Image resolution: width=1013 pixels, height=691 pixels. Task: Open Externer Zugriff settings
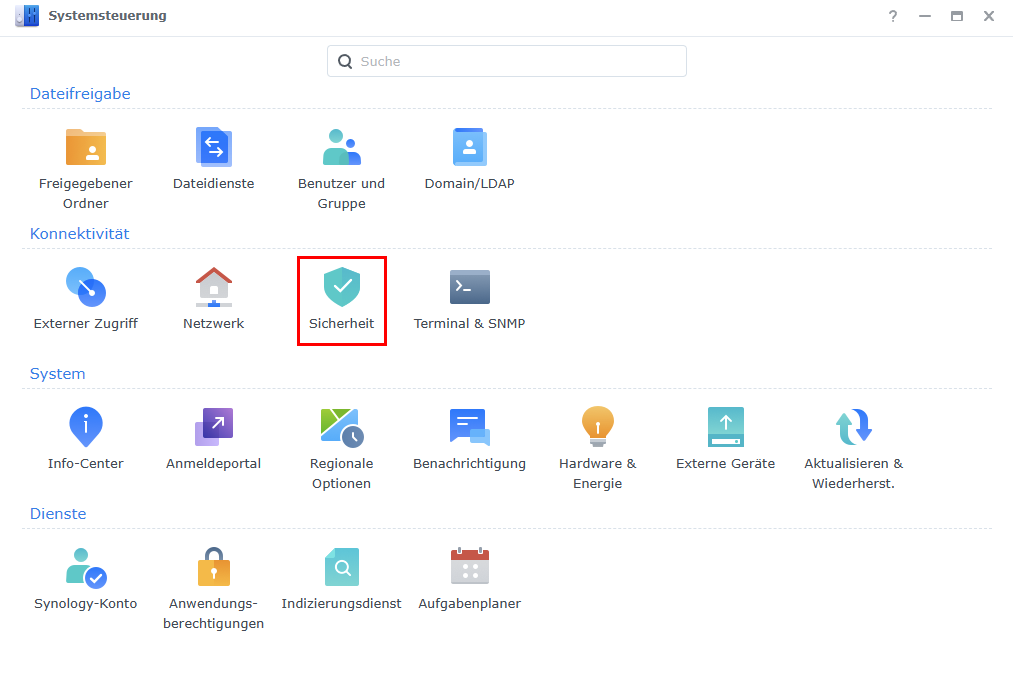tap(86, 288)
